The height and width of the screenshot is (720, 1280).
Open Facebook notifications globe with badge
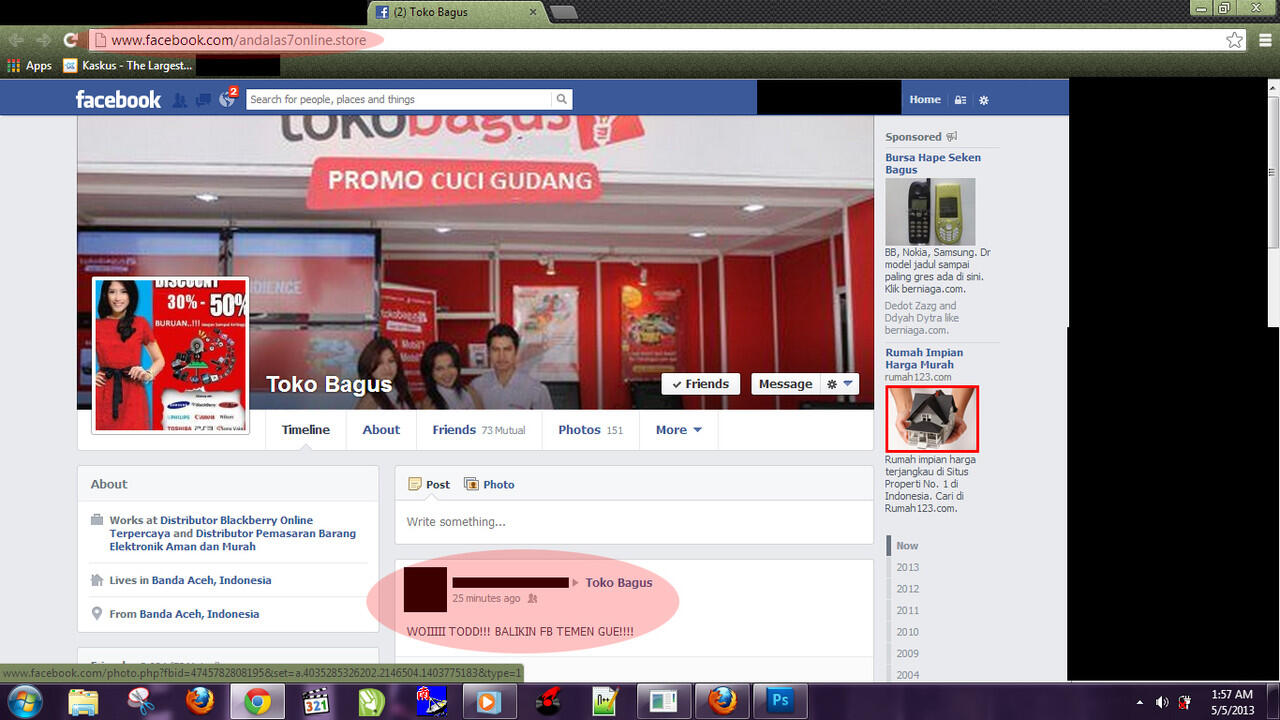click(x=227, y=99)
